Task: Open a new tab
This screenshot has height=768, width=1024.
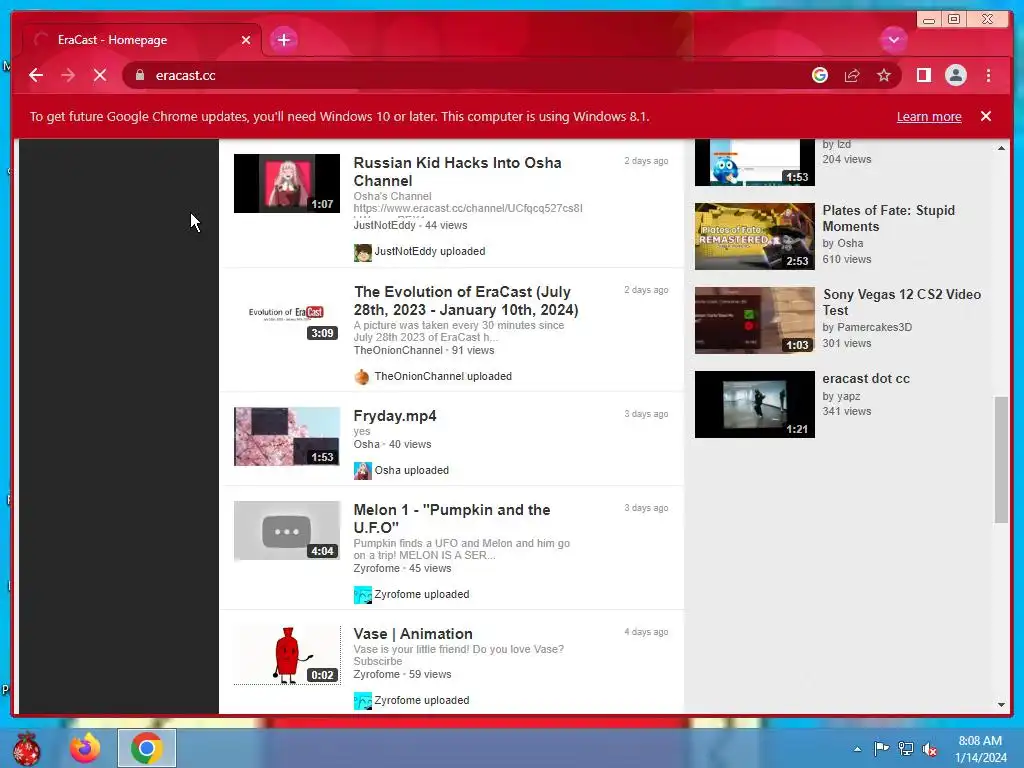Action: pyautogui.click(x=283, y=40)
